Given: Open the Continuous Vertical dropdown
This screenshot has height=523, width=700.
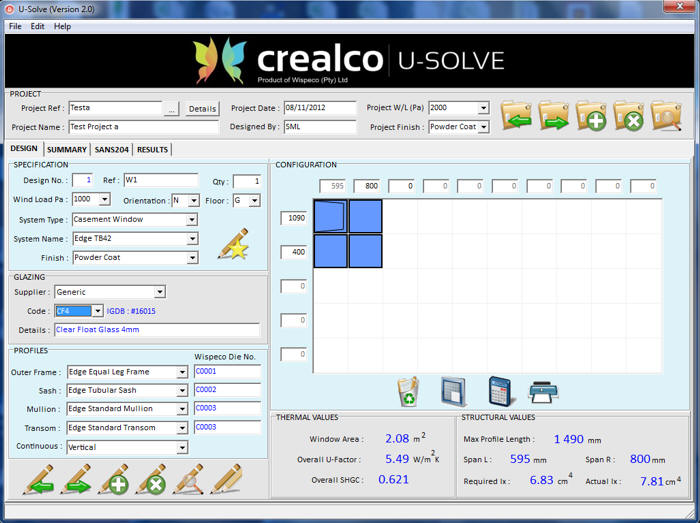Looking at the screenshot, I should click(182, 447).
